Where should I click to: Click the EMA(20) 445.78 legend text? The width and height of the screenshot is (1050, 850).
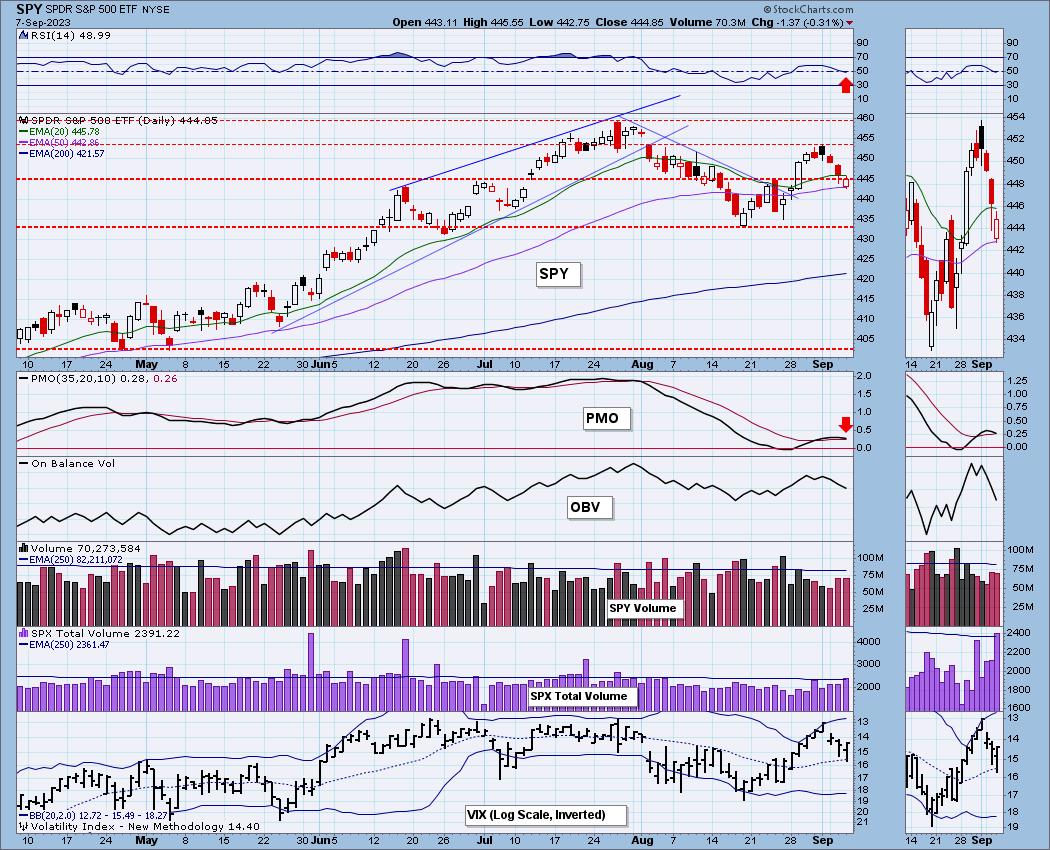coord(64,132)
